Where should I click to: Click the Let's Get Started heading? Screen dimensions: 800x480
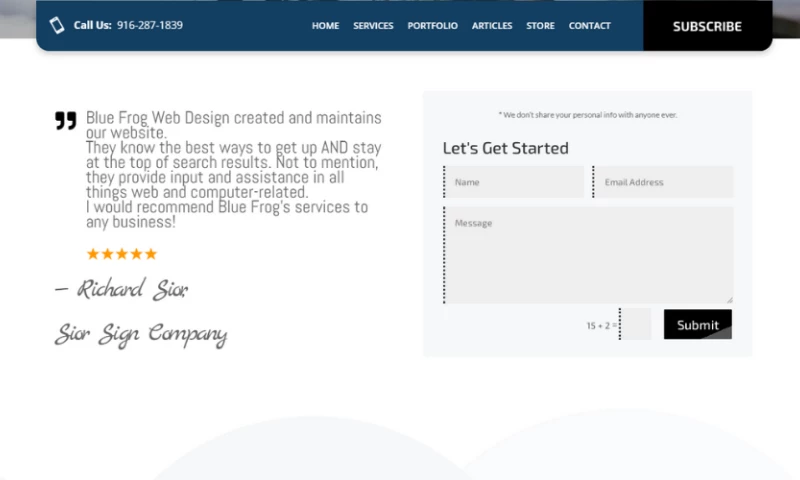point(505,148)
